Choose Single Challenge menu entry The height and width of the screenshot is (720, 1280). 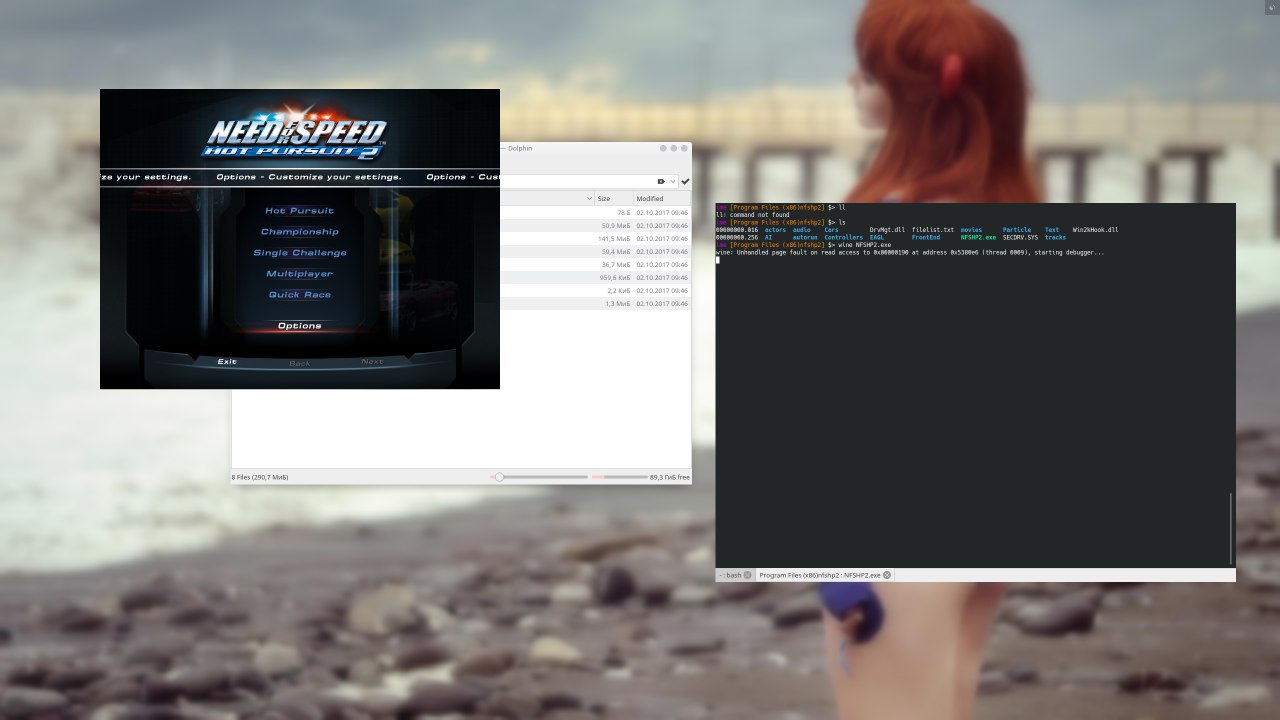point(299,253)
